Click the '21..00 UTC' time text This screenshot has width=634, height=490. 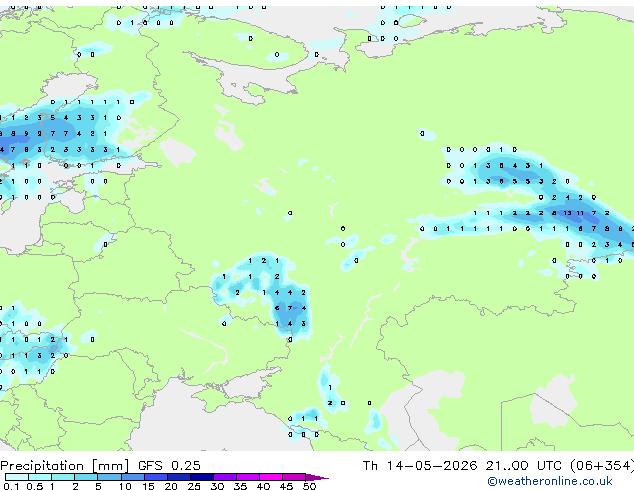tap(524, 466)
